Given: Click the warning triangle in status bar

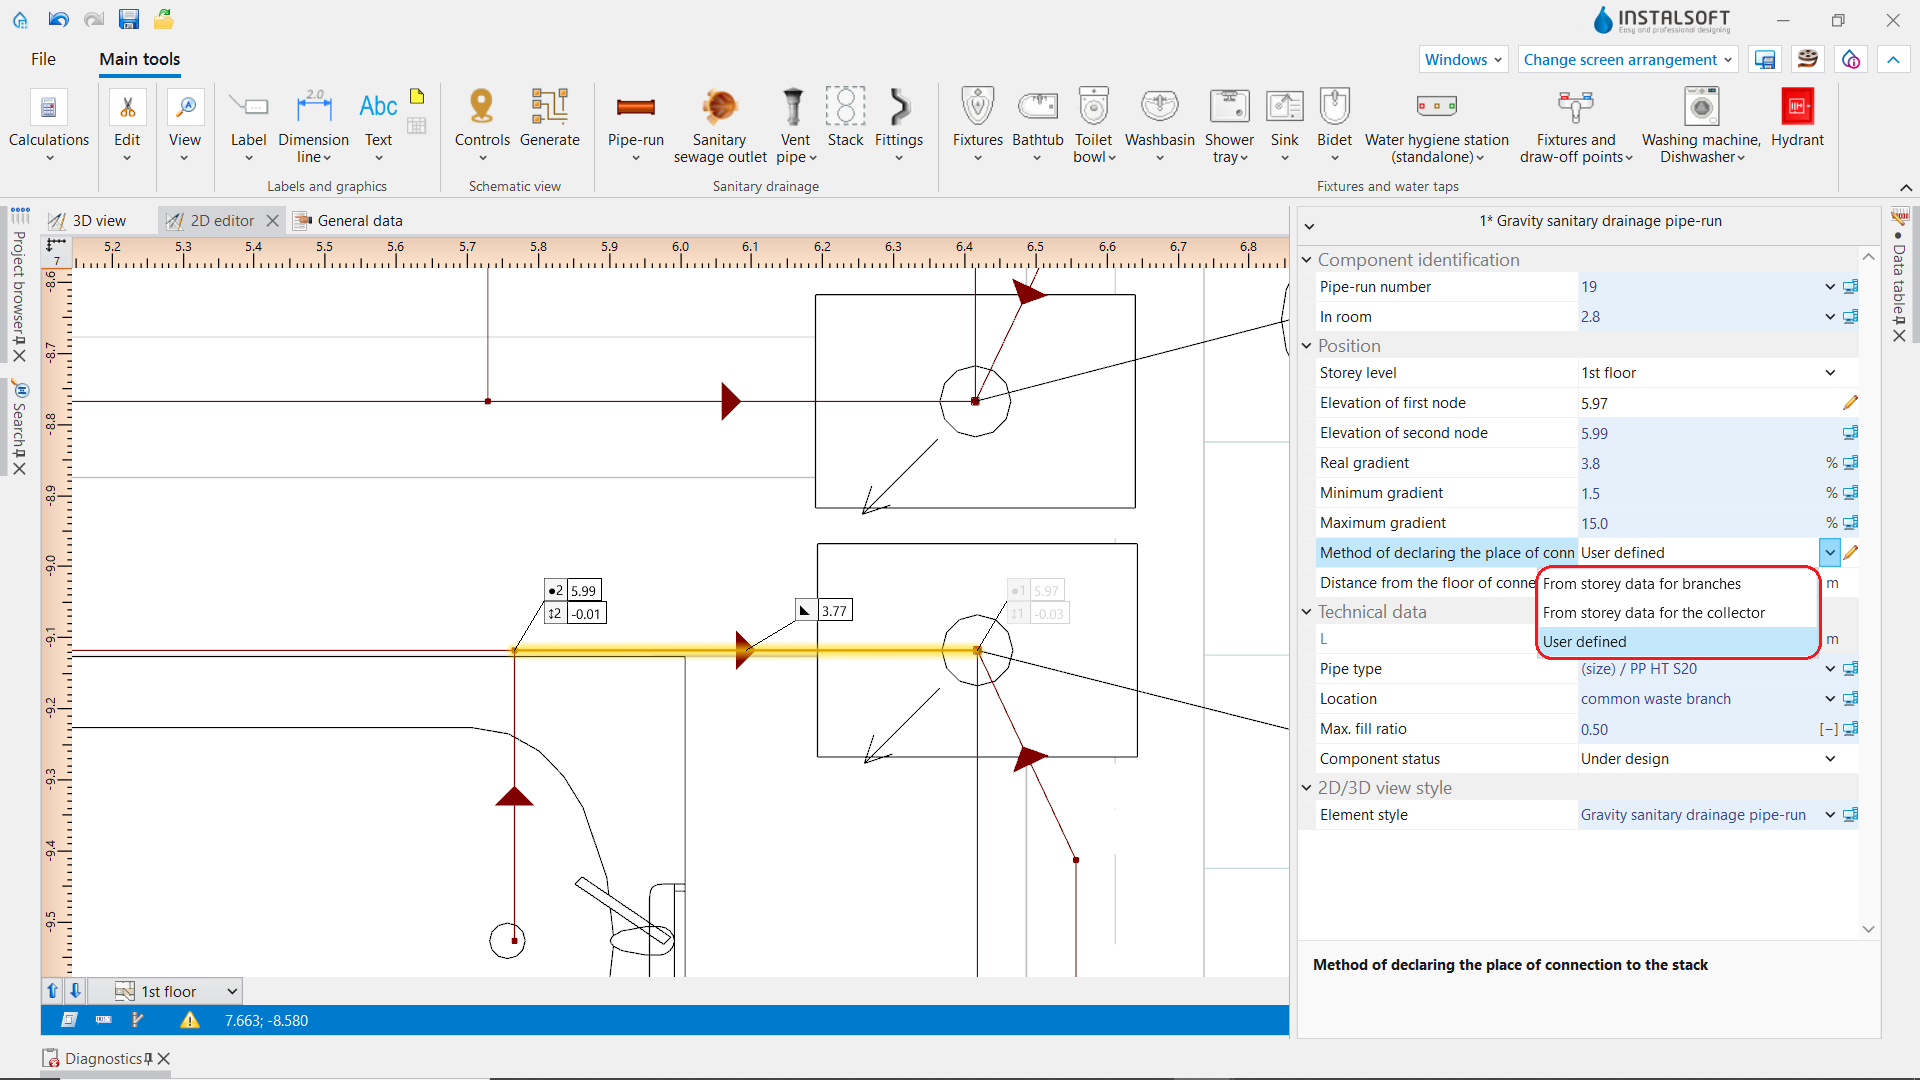Looking at the screenshot, I should tap(189, 1020).
